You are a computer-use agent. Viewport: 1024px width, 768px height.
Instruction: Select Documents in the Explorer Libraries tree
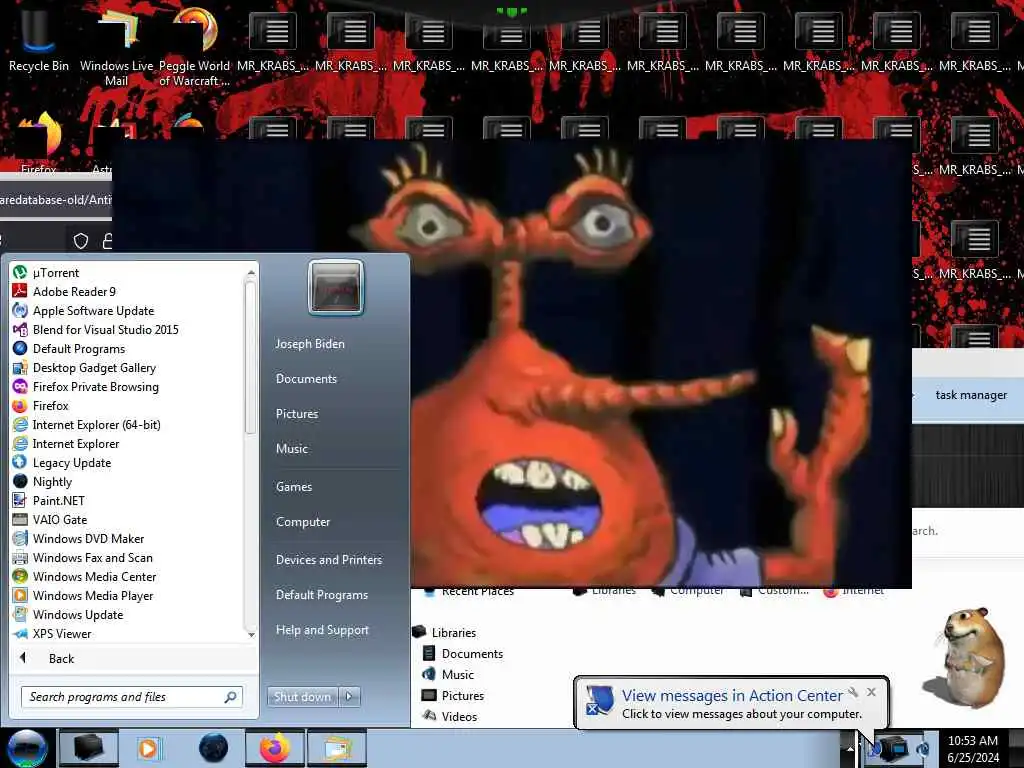point(464,654)
